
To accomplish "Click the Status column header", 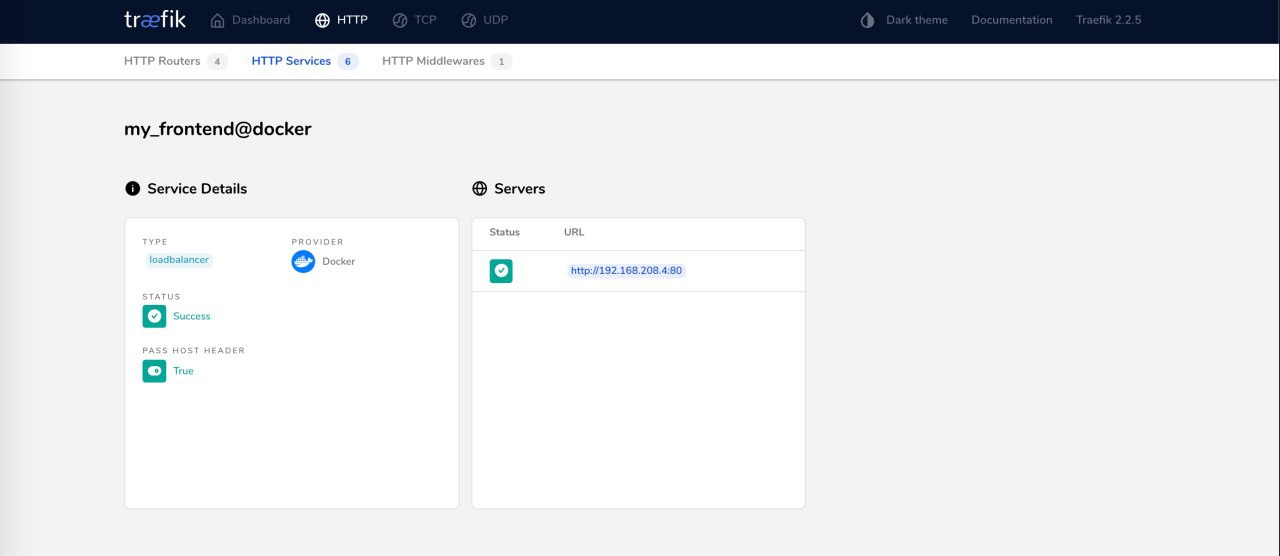I will tap(505, 232).
